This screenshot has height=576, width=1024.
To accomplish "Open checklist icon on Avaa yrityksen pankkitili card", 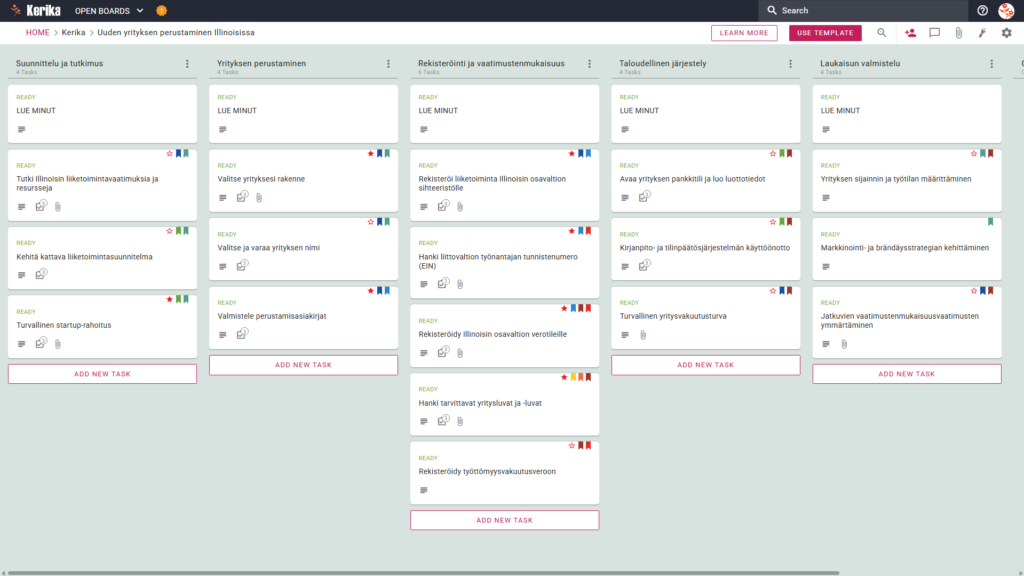I will click(x=645, y=197).
